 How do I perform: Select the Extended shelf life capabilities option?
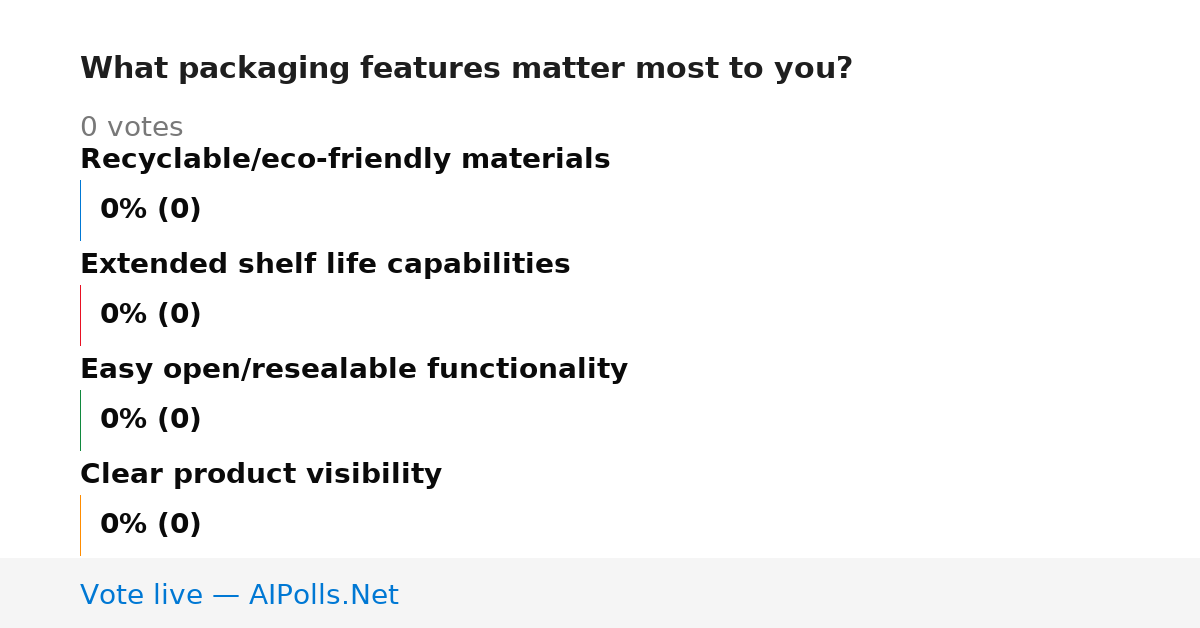[x=325, y=265]
